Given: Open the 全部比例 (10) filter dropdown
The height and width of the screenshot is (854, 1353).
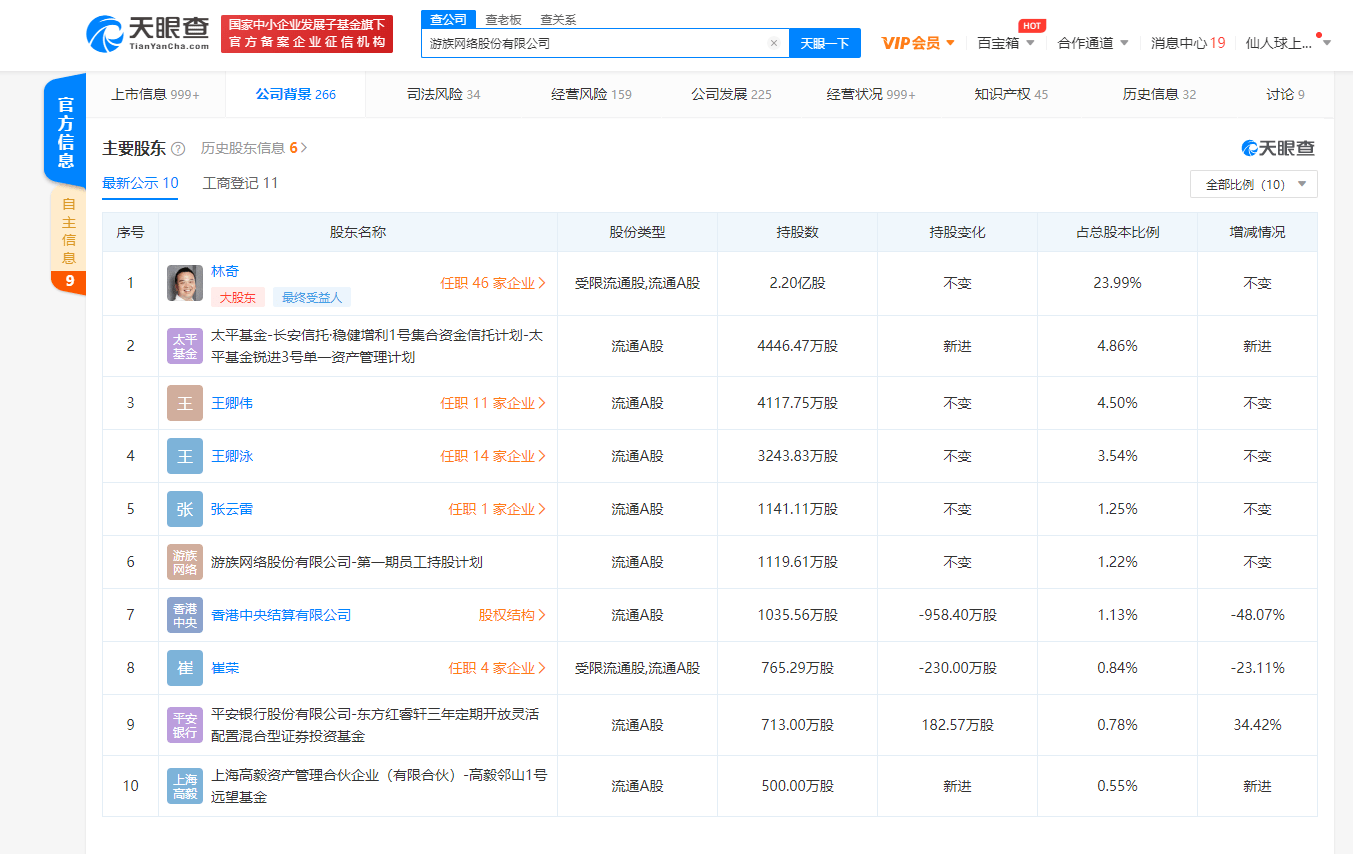Looking at the screenshot, I should [x=1254, y=184].
